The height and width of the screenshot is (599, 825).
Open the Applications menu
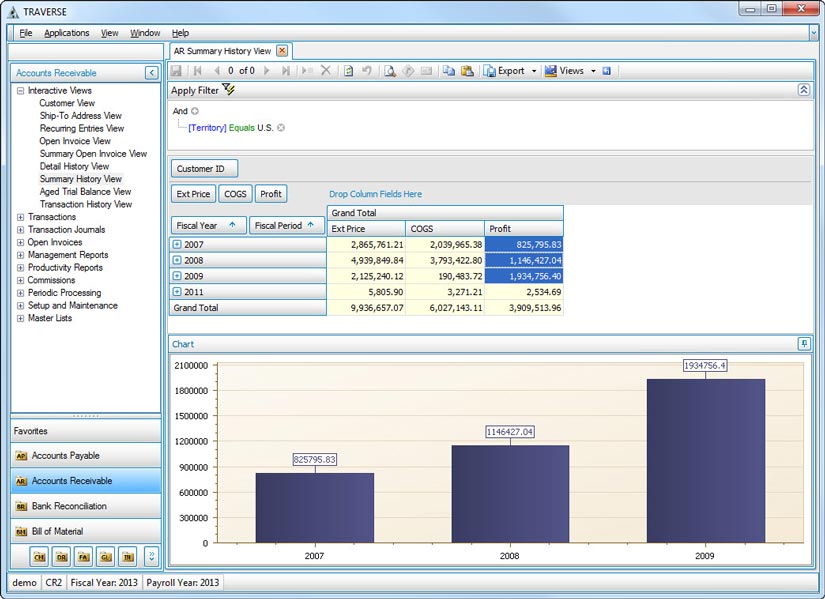(67, 33)
